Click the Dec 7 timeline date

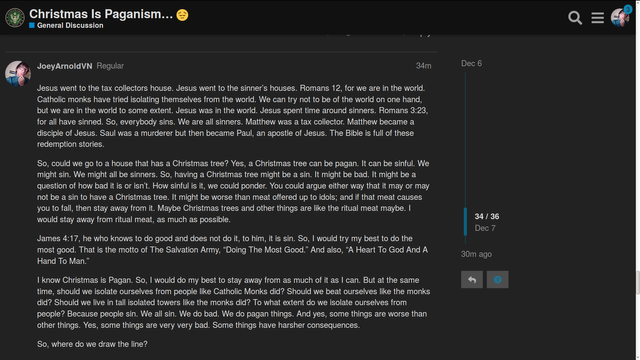coord(485,228)
